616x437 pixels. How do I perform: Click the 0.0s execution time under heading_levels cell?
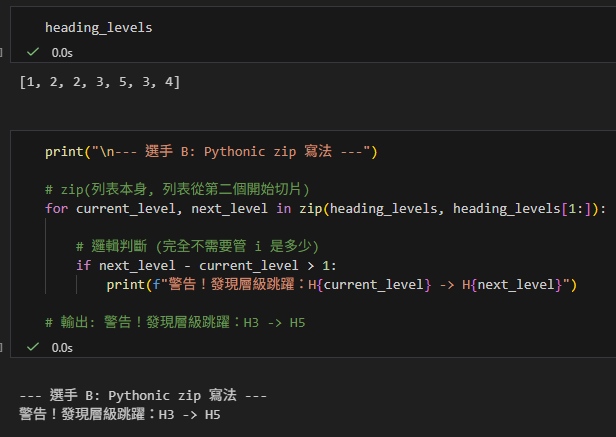click(x=62, y=53)
